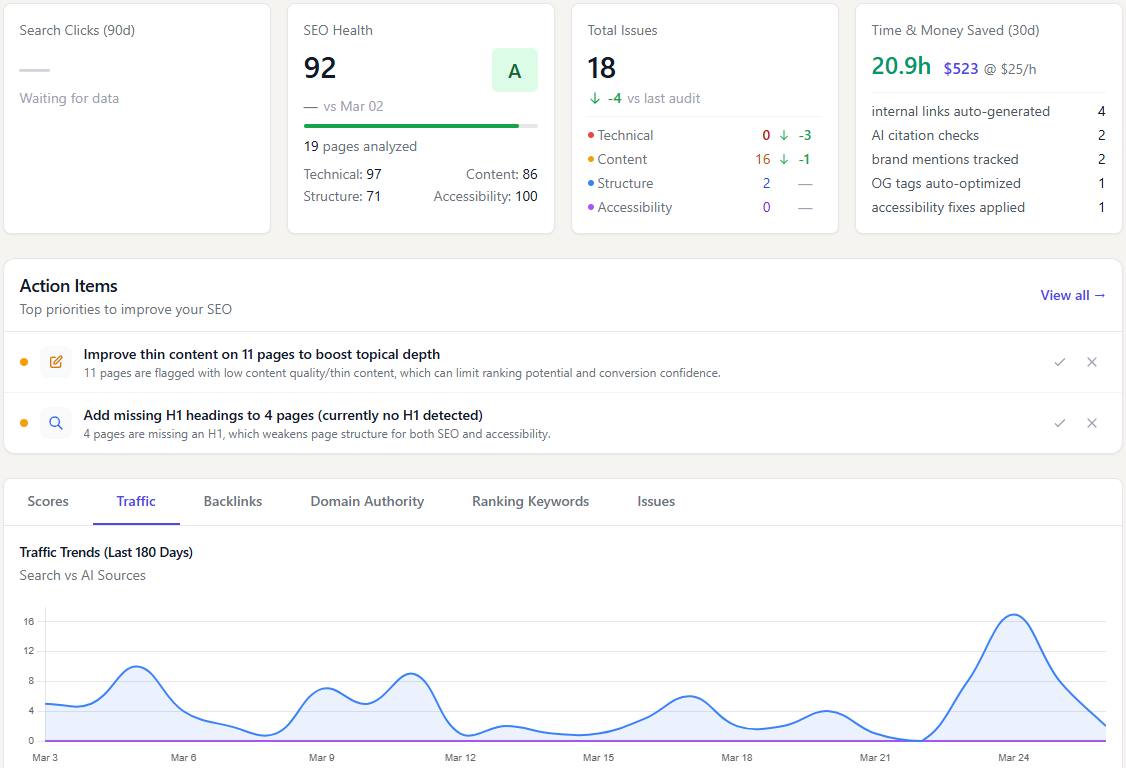1126x768 pixels.
Task: Open the thin content action item title
Action: 262,354
